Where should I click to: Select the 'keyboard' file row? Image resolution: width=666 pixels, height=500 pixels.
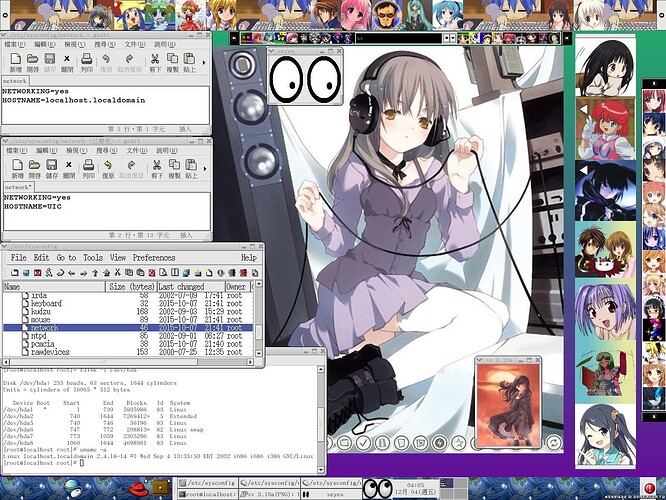[128, 303]
